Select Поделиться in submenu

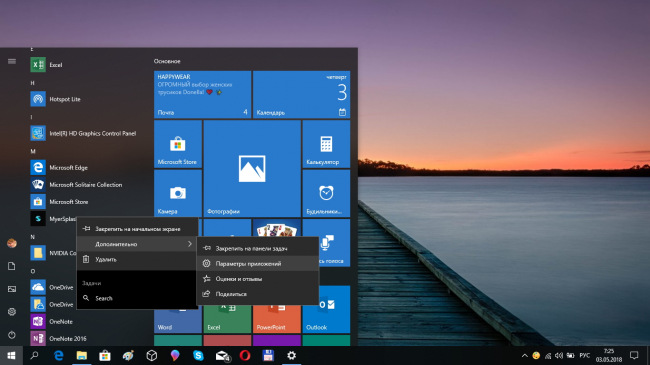coord(257,294)
